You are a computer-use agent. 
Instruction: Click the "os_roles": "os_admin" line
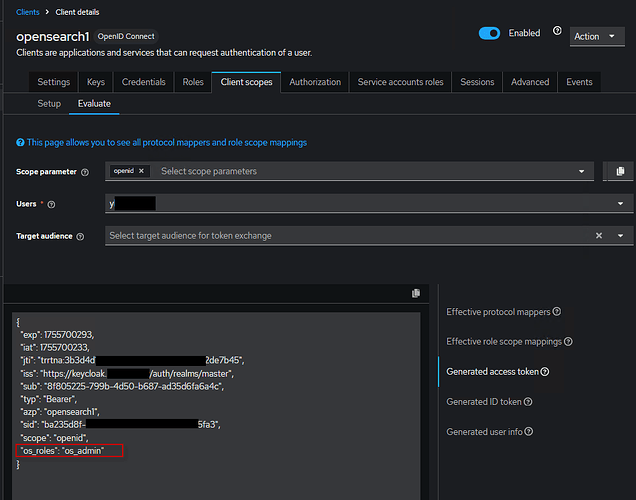pos(62,451)
